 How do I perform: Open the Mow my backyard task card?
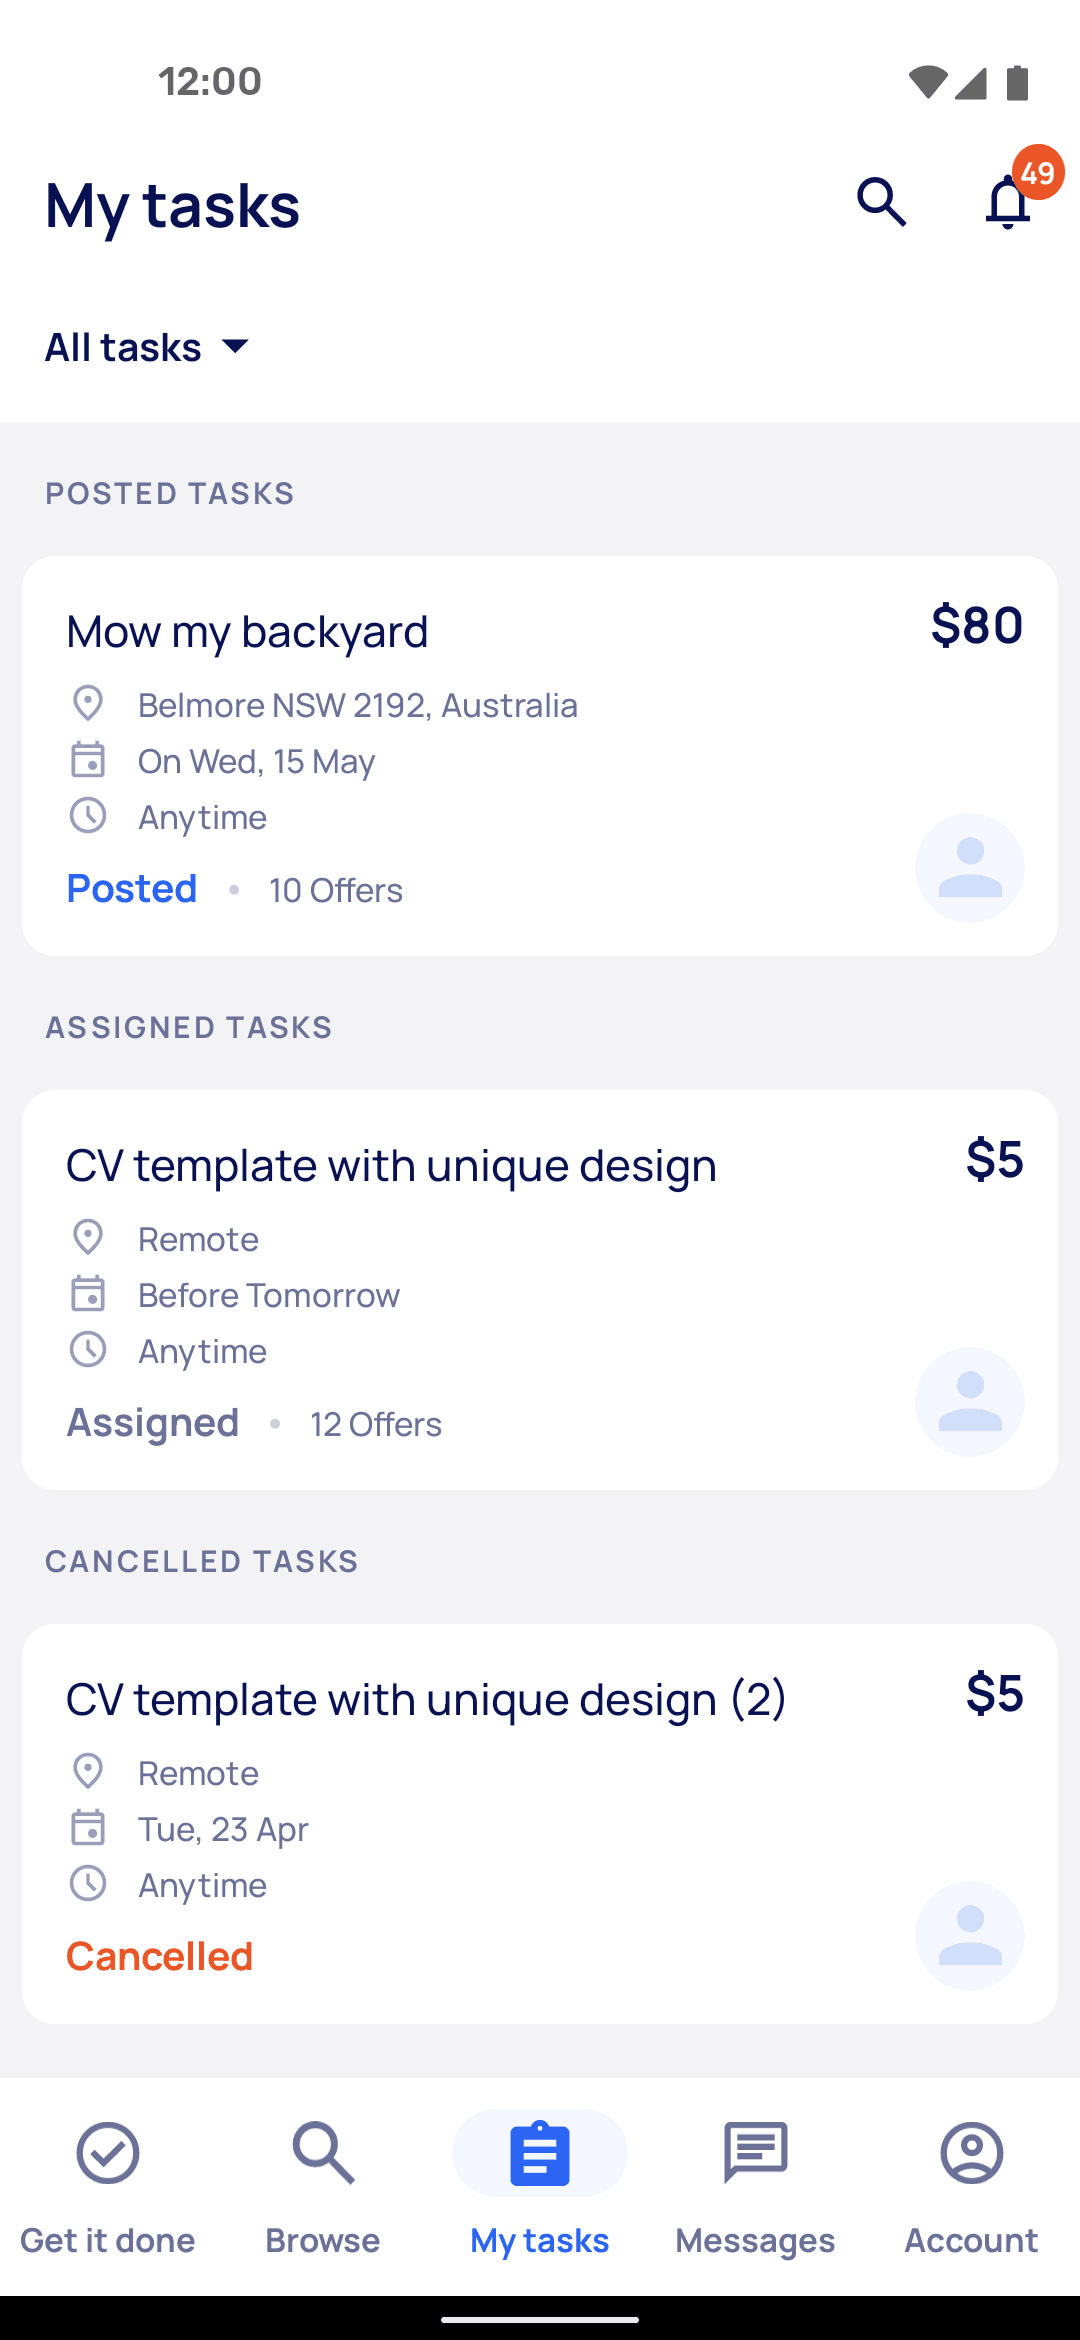pyautogui.click(x=540, y=756)
